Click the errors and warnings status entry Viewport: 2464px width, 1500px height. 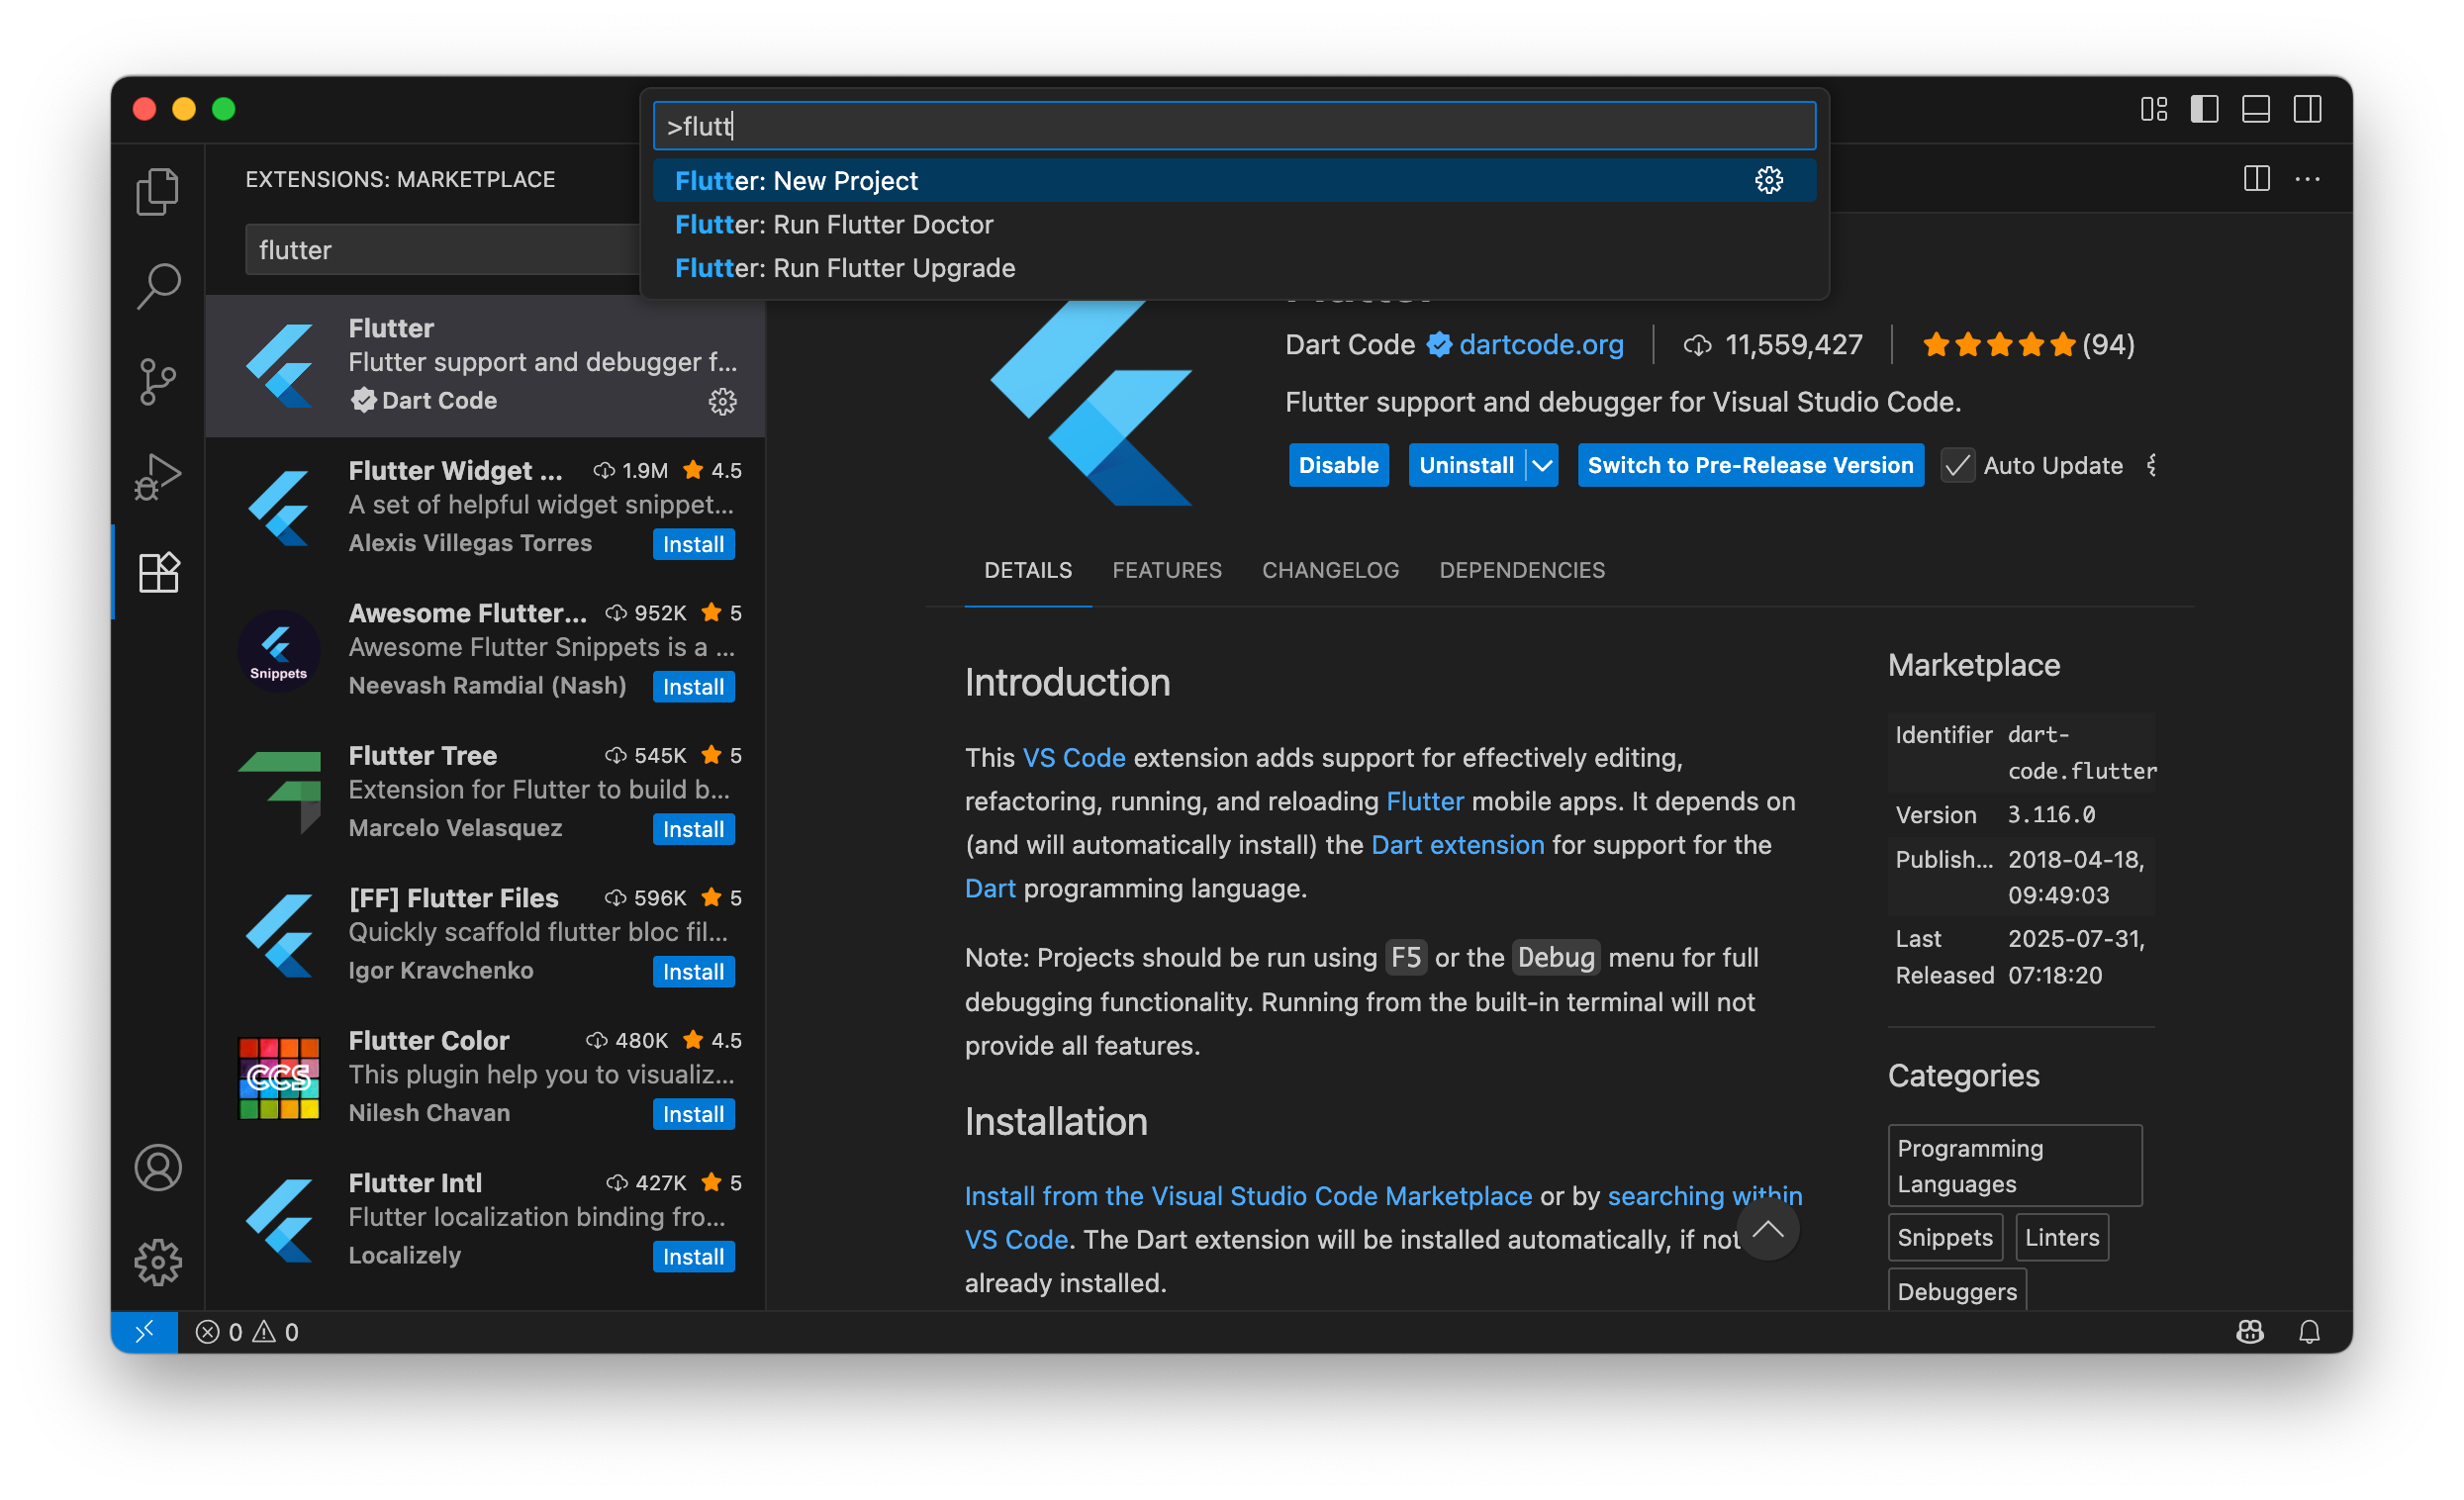[x=247, y=1331]
